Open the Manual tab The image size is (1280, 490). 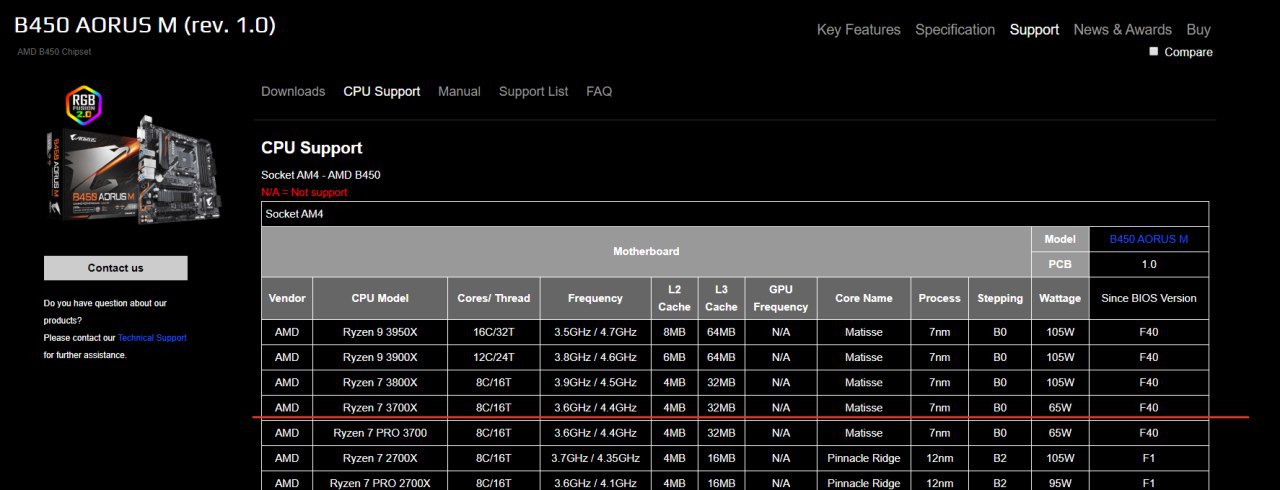459,91
